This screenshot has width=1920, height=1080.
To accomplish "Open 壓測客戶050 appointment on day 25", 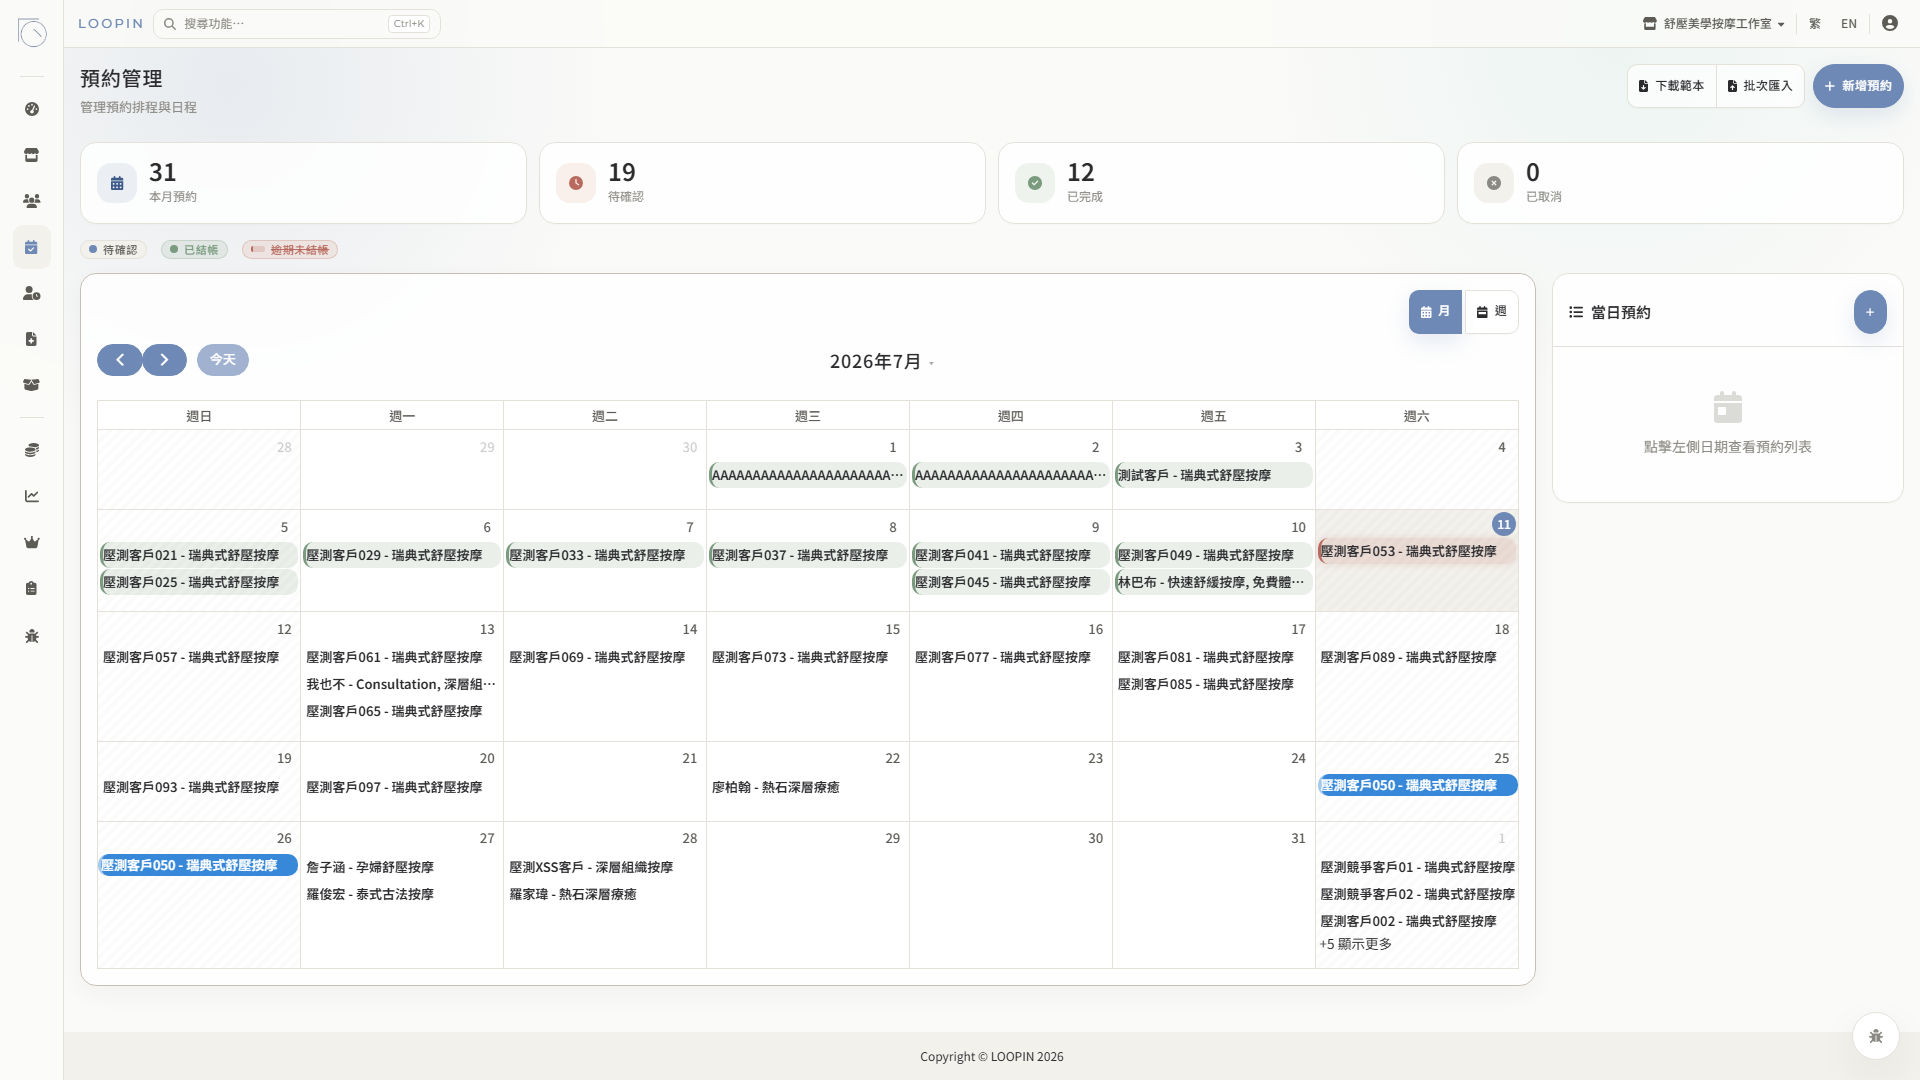I will 1417,785.
